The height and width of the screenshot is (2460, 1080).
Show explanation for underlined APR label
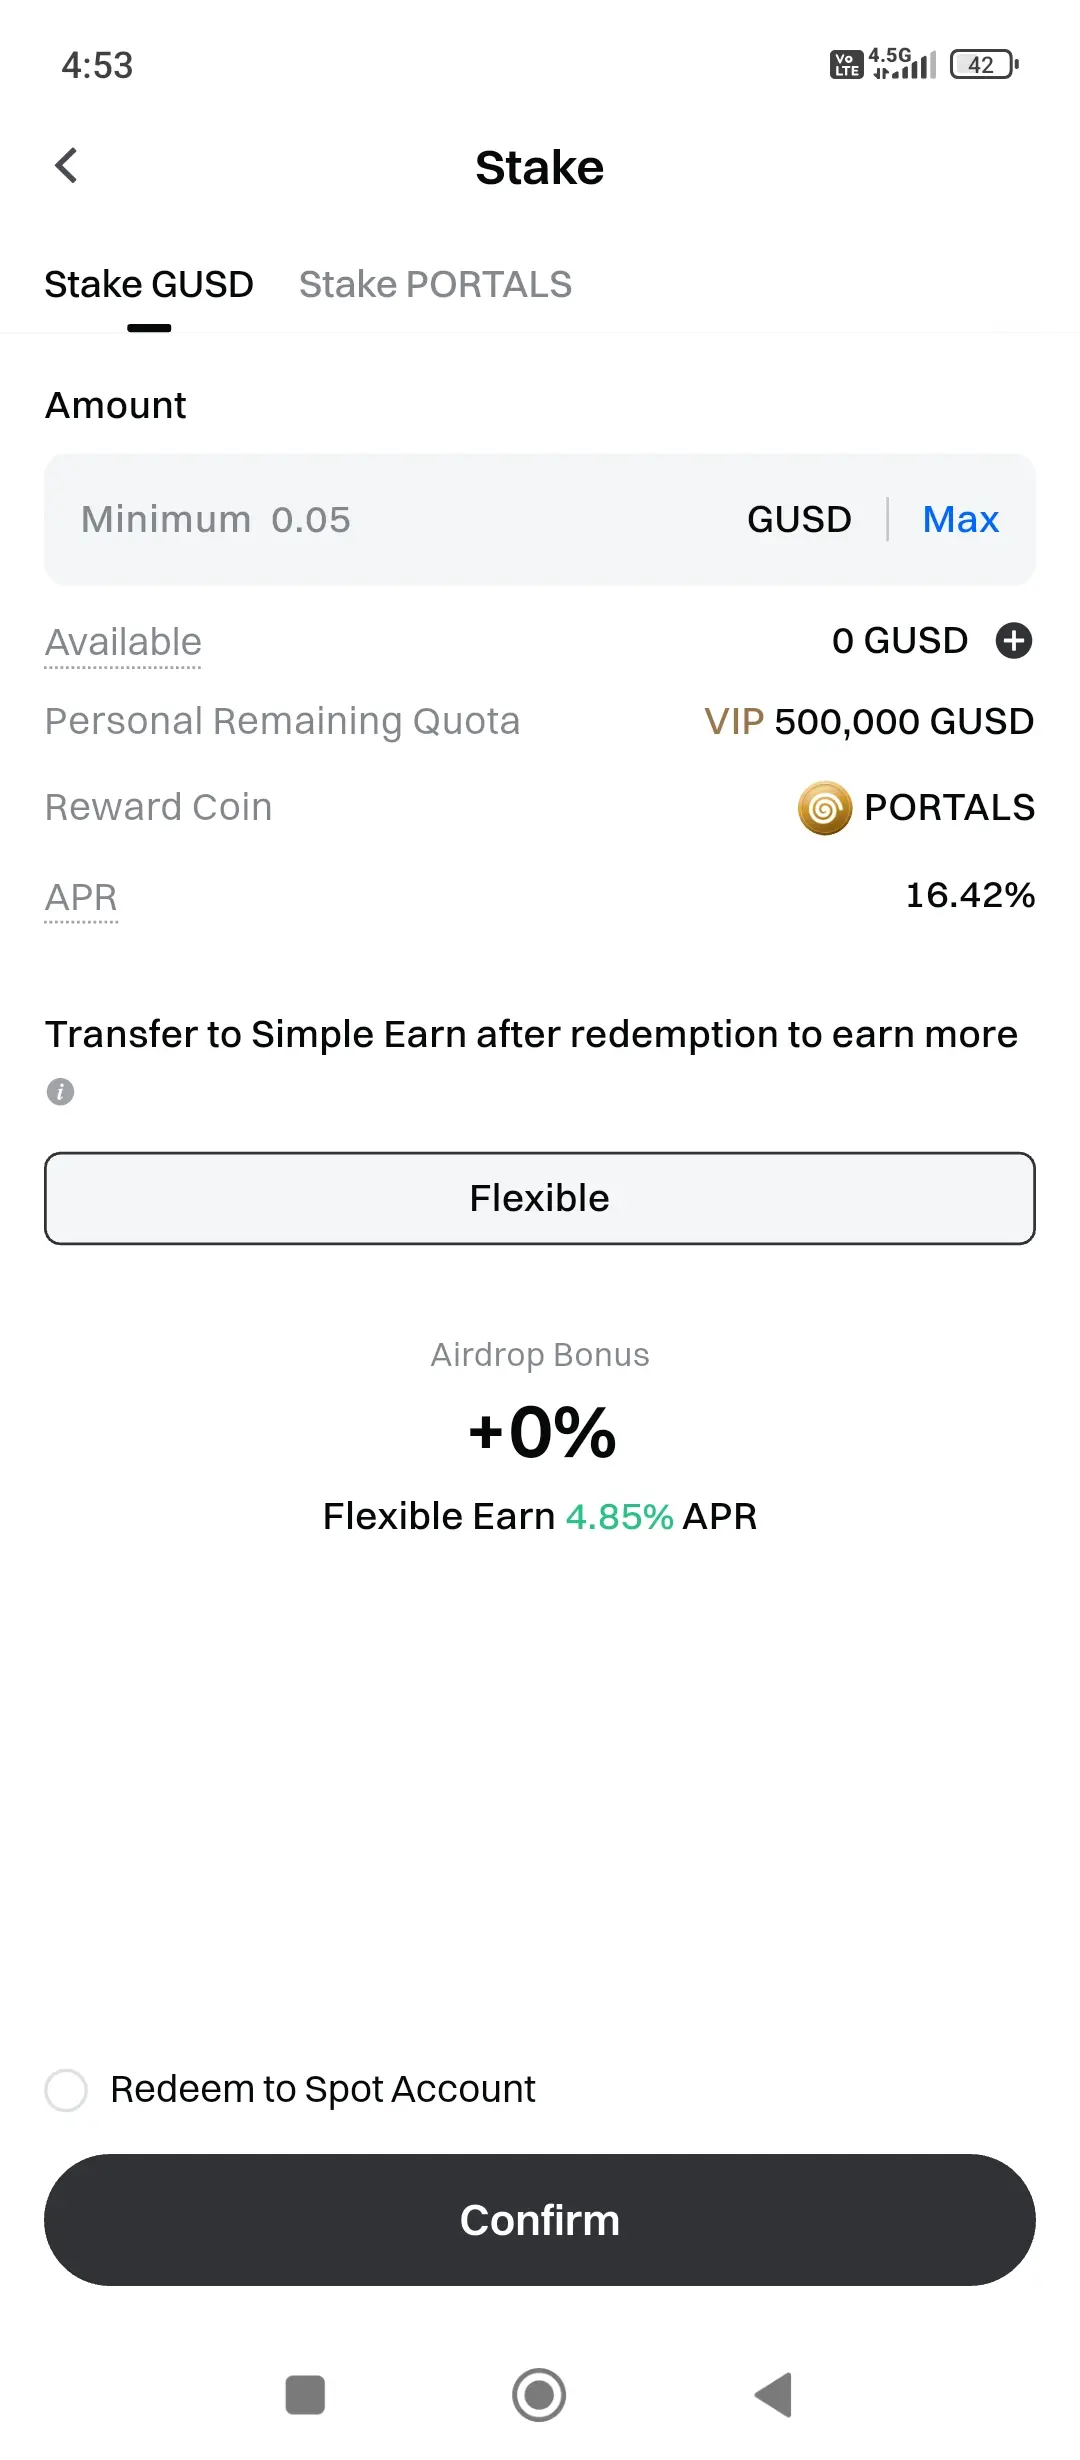(x=81, y=897)
